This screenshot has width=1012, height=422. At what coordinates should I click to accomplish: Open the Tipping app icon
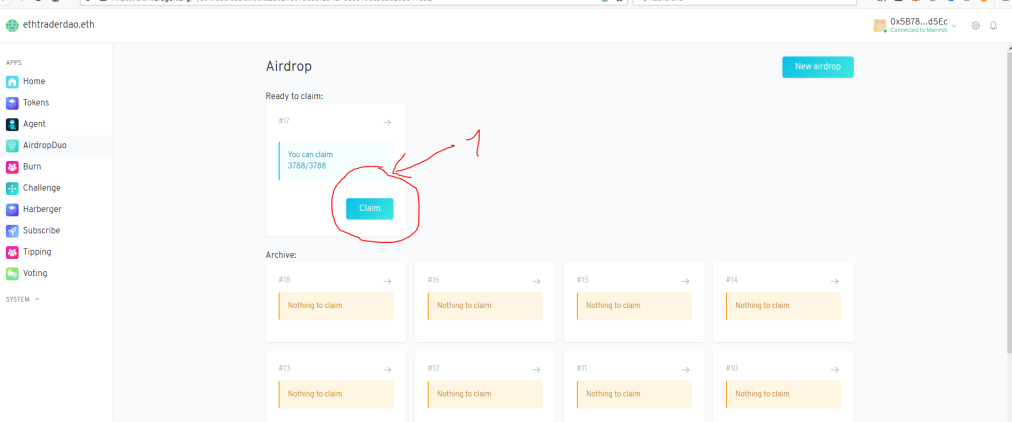click(12, 252)
